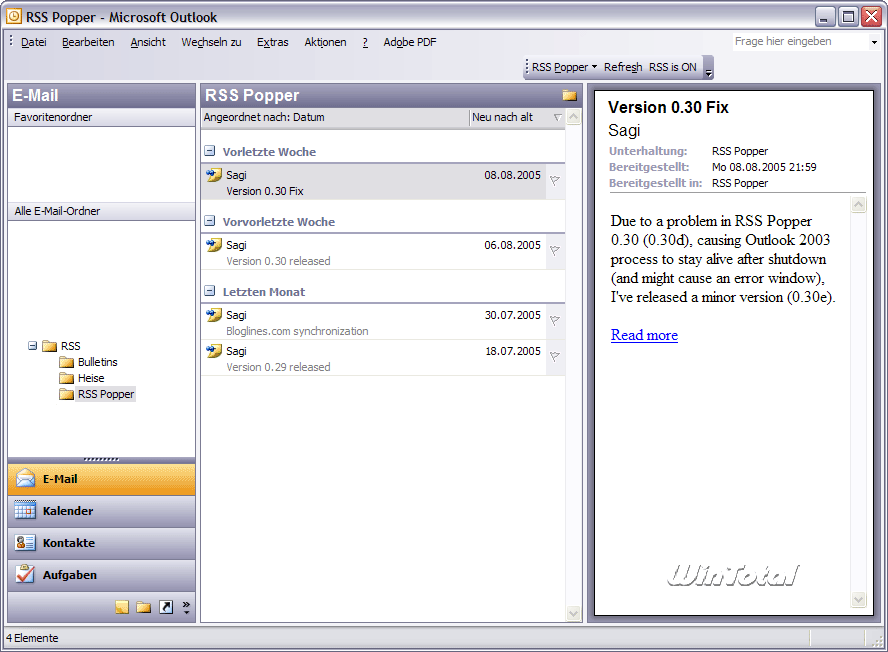Open the Datei menu
Viewport: 888px width, 652px height.
pyautogui.click(x=33, y=42)
